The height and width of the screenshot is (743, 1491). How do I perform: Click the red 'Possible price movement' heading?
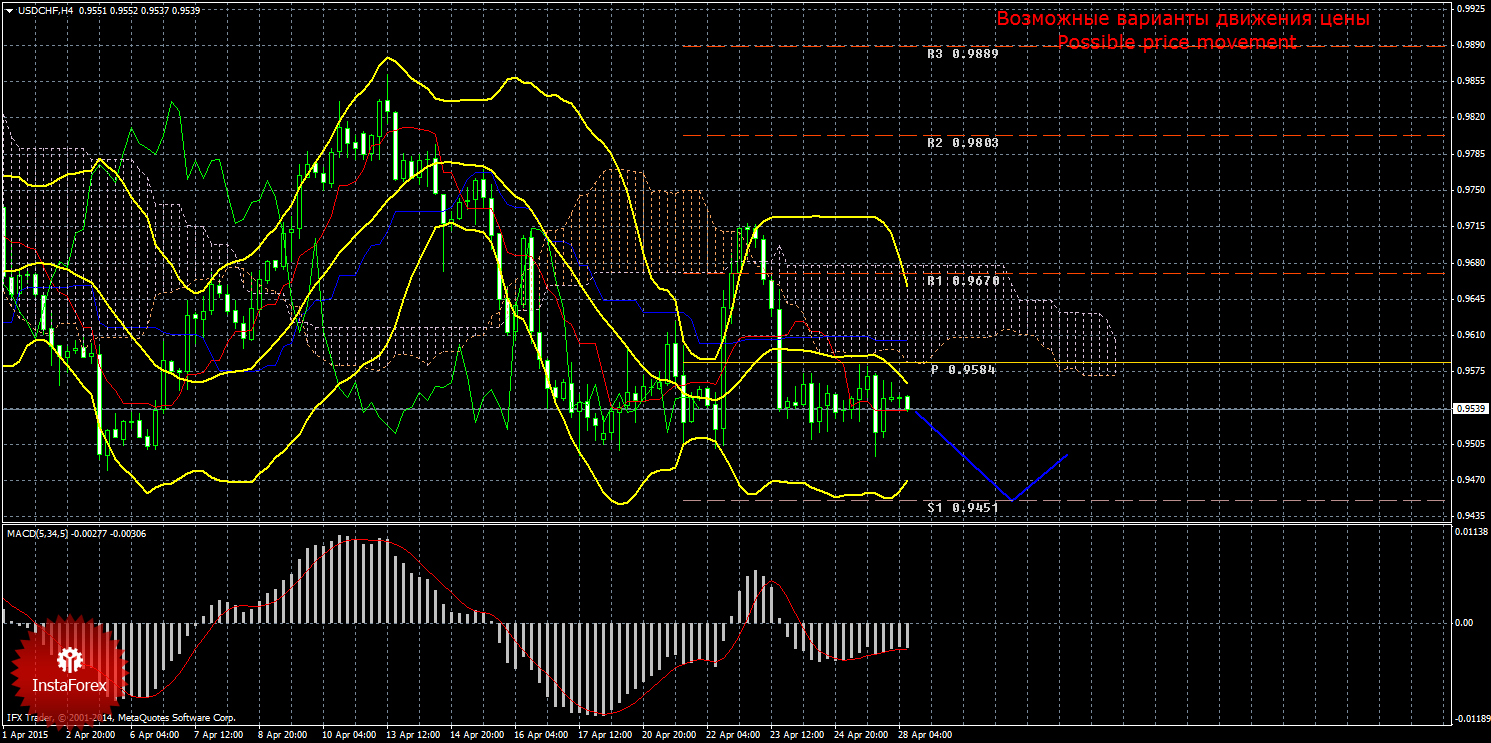tap(1177, 42)
